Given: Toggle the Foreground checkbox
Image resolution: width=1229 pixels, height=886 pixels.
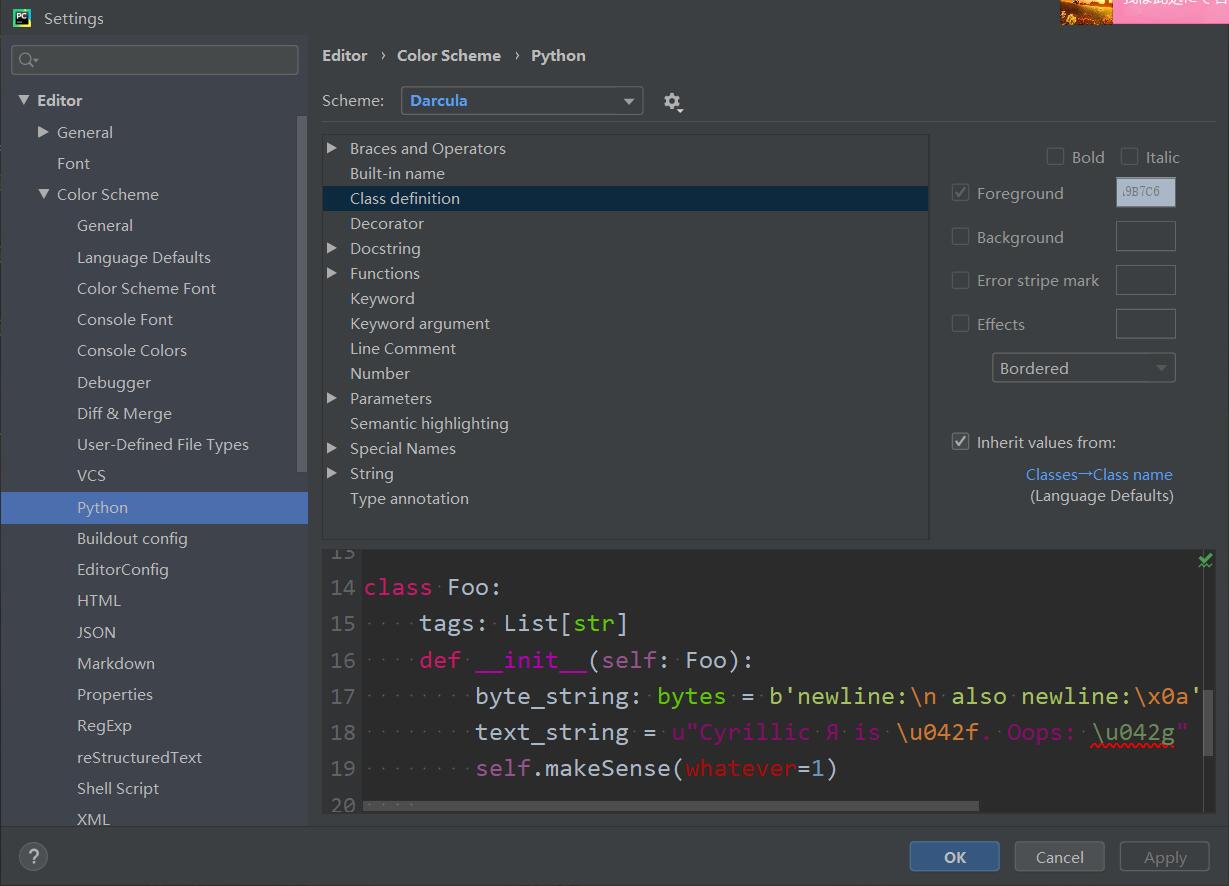Looking at the screenshot, I should point(960,193).
